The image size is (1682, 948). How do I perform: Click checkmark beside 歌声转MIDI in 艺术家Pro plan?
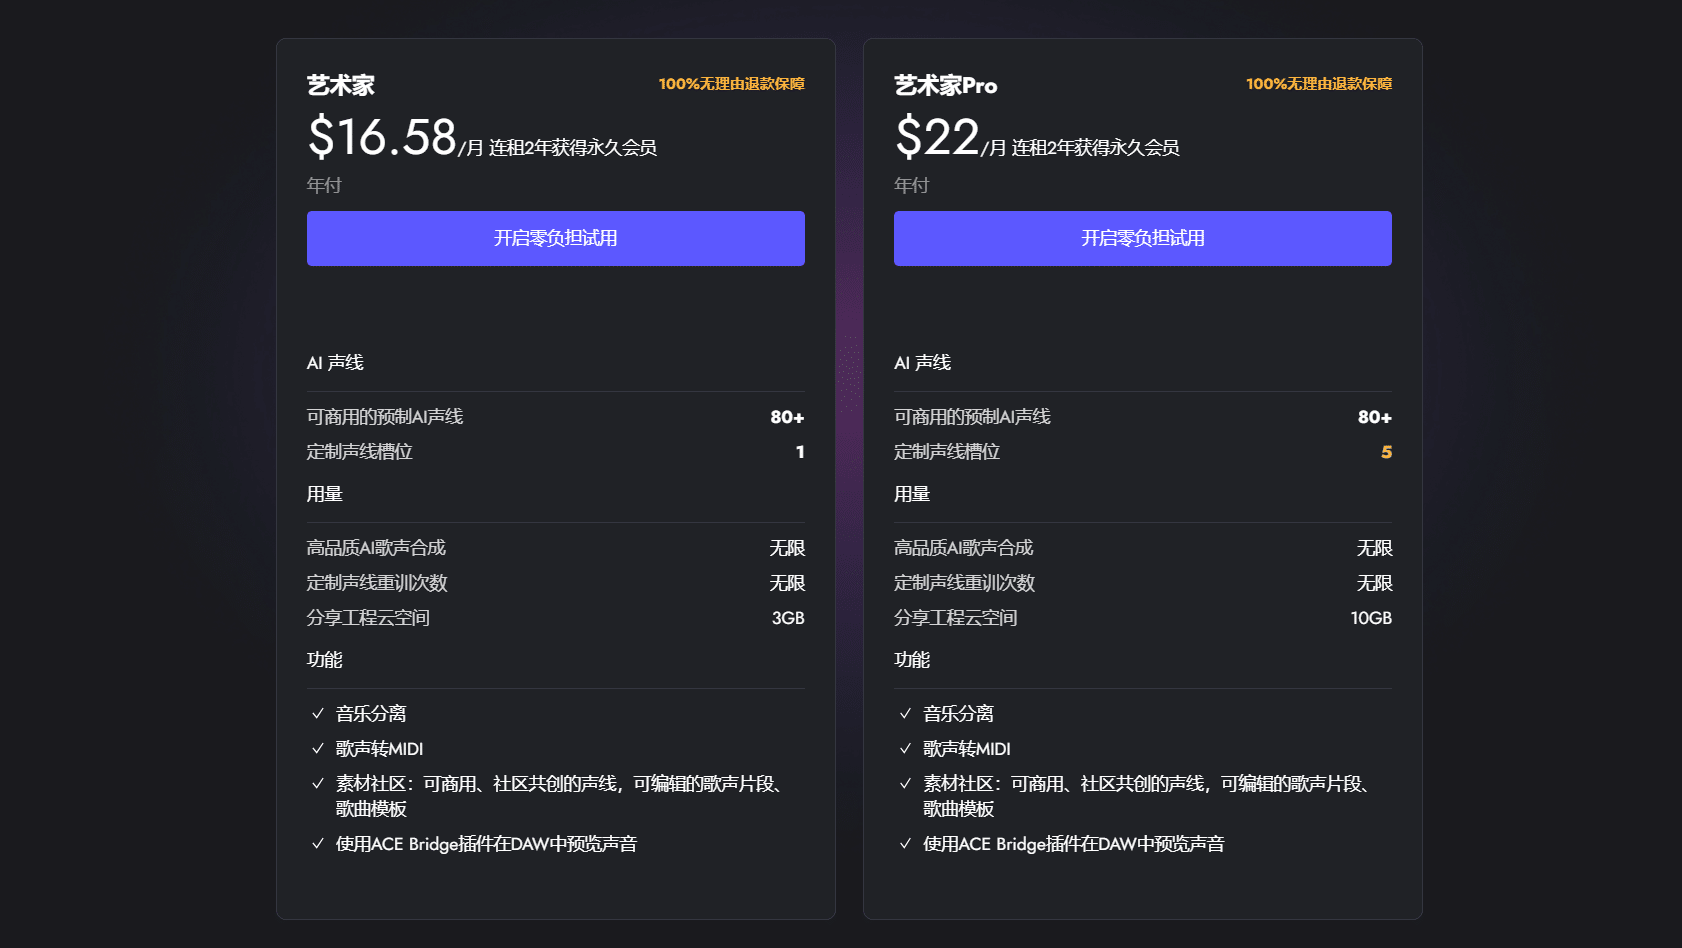point(905,748)
